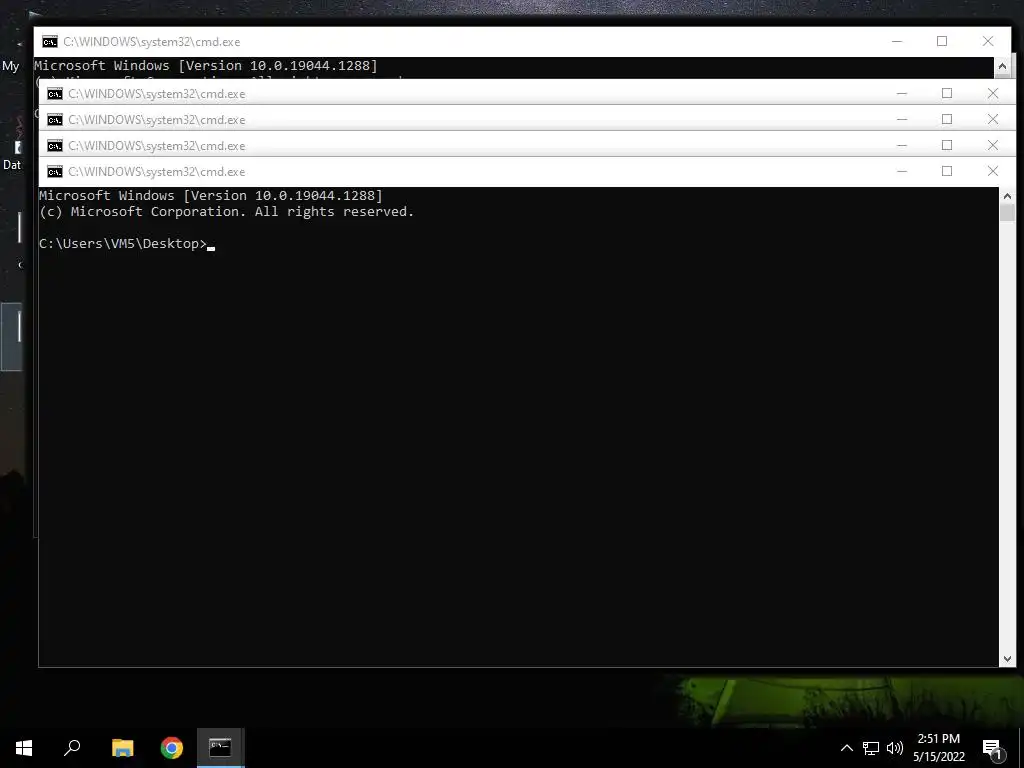Click the C:\Users\VM5\Desktop> prompt line
Viewport: 1024px width, 768px height.
click(127, 244)
